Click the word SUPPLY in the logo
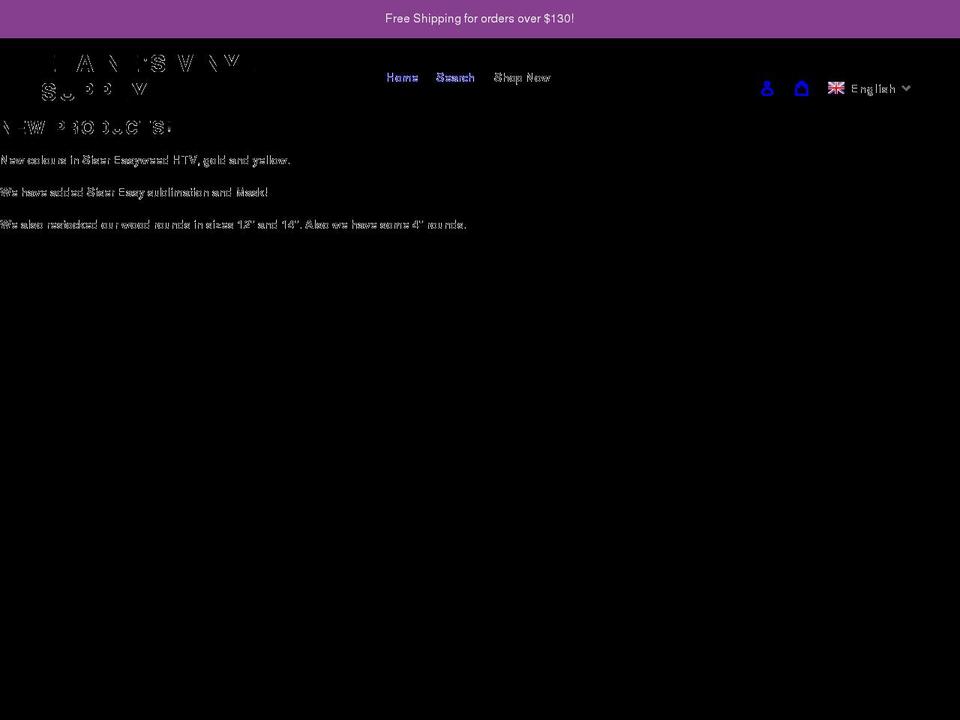Viewport: 960px width, 720px height. (x=95, y=91)
